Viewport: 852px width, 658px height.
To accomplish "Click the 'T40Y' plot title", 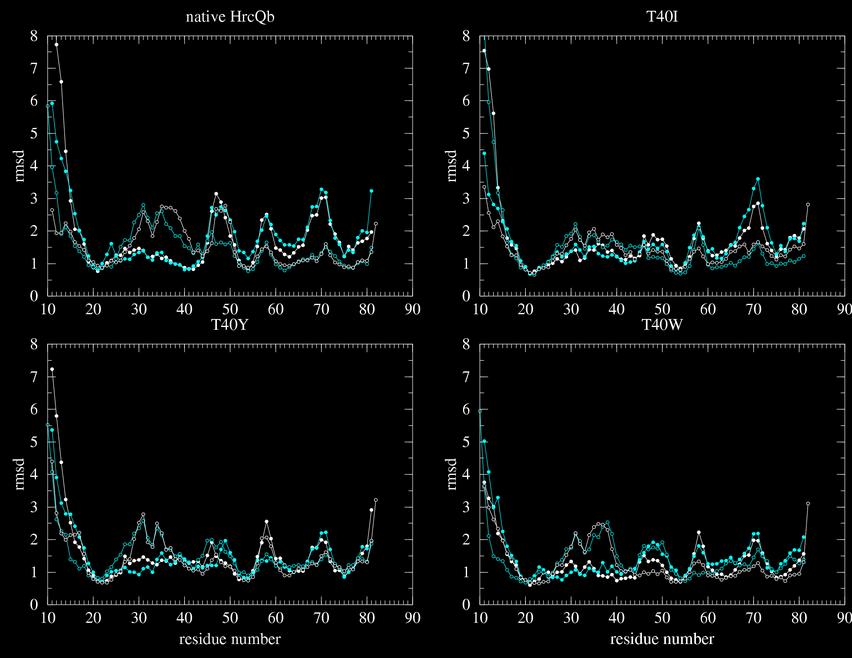I will [229, 325].
